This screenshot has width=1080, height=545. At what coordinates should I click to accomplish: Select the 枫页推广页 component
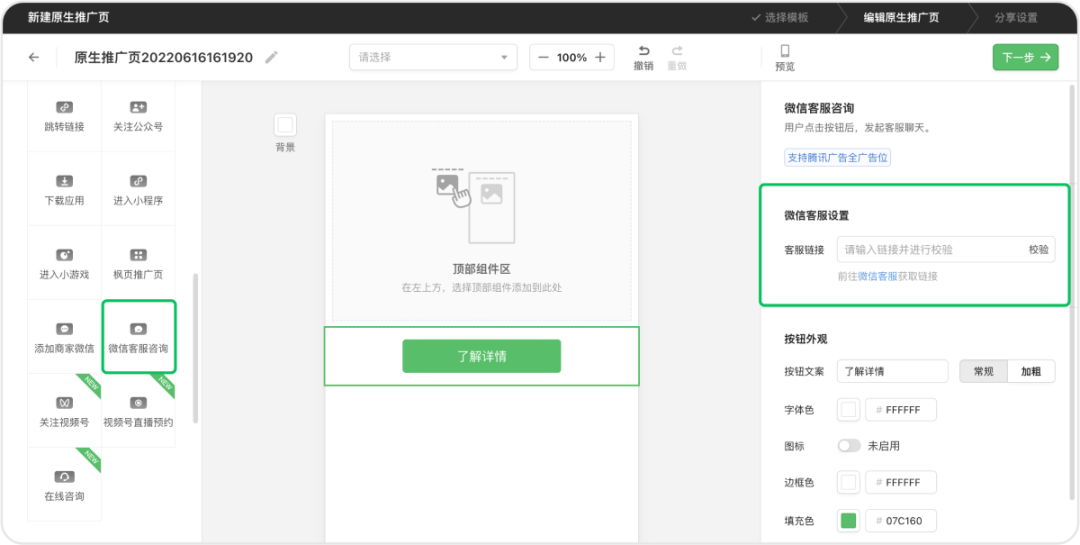click(138, 263)
